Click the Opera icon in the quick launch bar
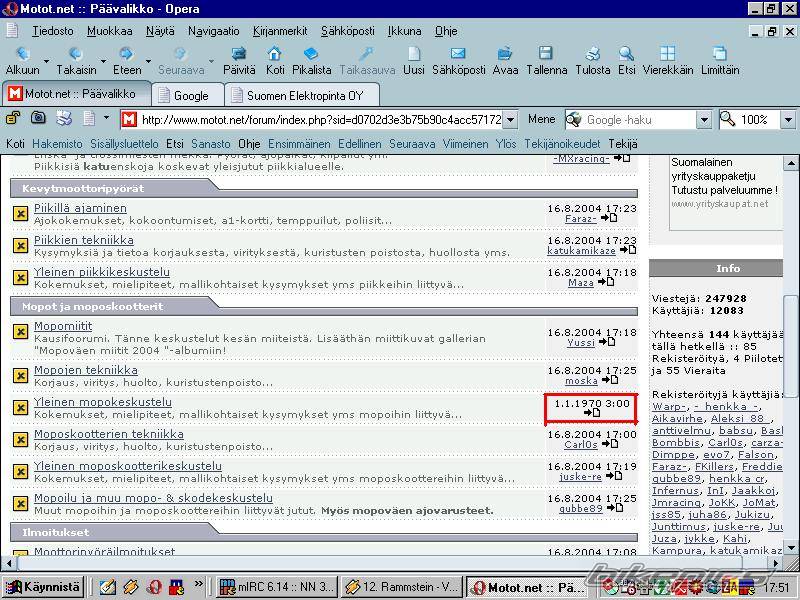The height and width of the screenshot is (600, 800). [154, 587]
